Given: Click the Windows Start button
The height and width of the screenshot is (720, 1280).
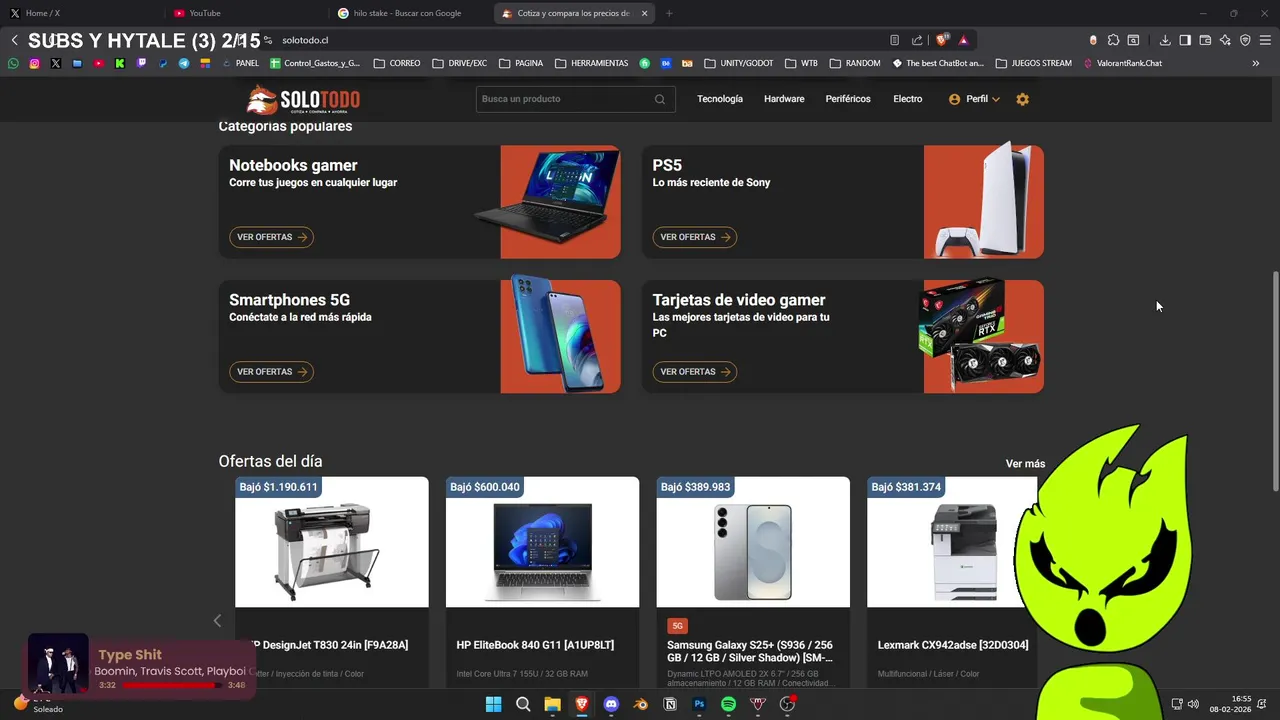Looking at the screenshot, I should pyautogui.click(x=493, y=704).
